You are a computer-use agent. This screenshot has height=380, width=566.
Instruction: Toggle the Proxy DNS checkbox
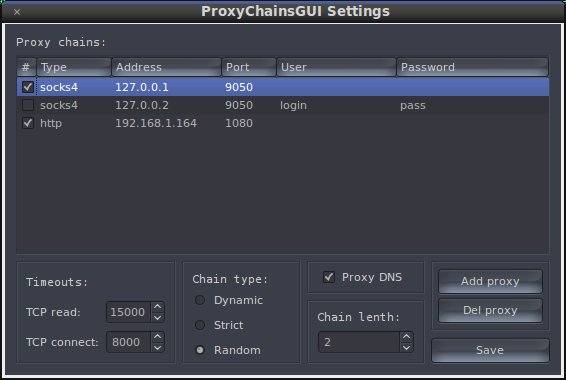point(329,277)
